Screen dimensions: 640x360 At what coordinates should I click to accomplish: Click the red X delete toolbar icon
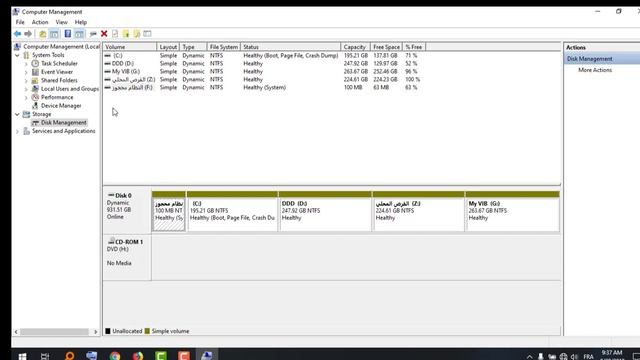[x=104, y=34]
